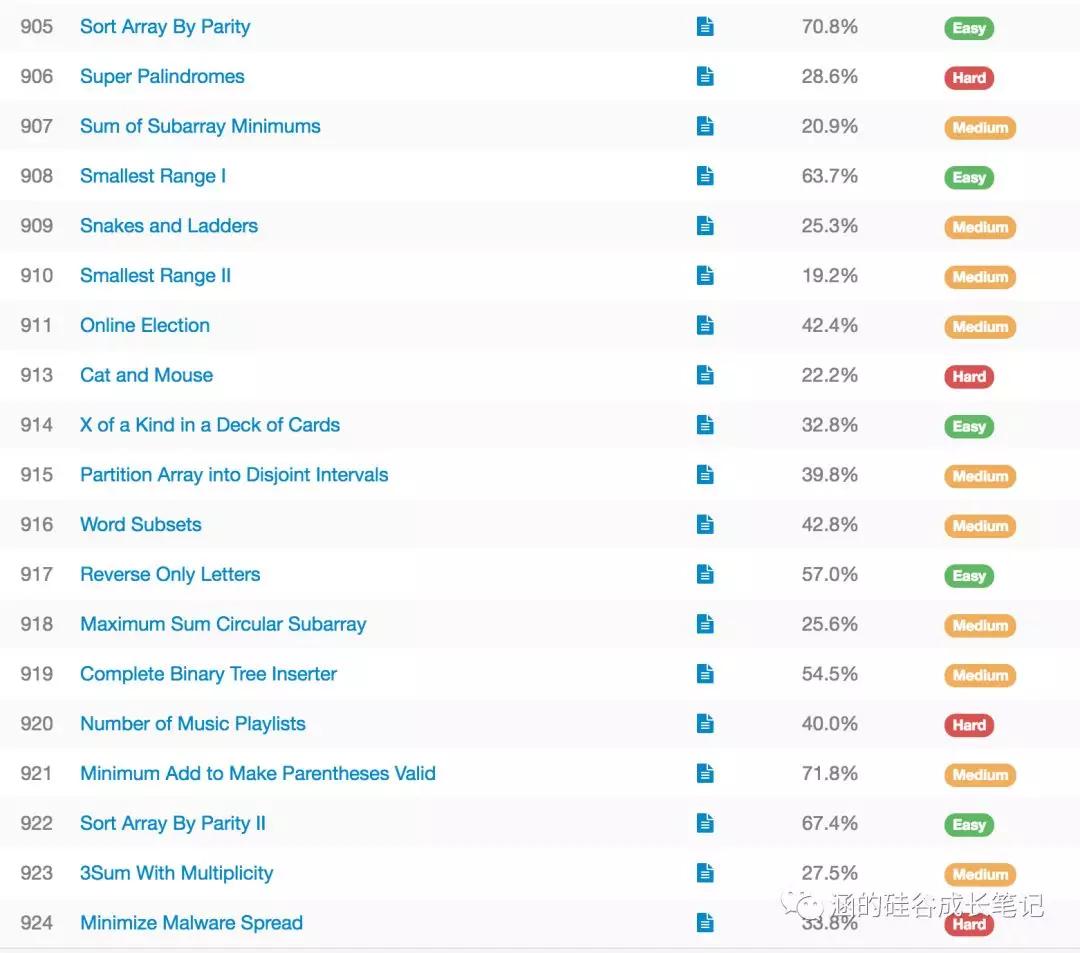Click Easy badge on Smallest Range I row
This screenshot has height=953, width=1080.
coord(968,177)
